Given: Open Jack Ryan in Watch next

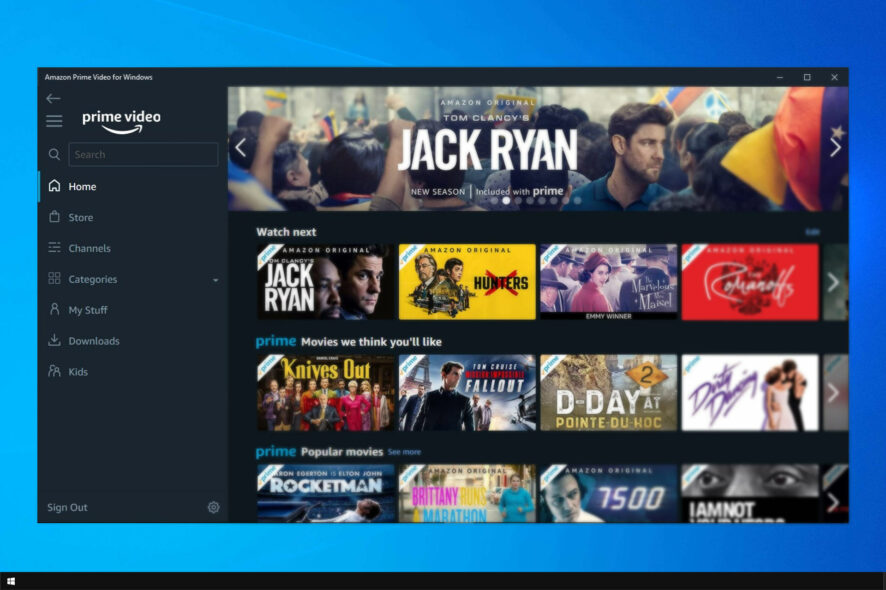Looking at the screenshot, I should click(325, 282).
